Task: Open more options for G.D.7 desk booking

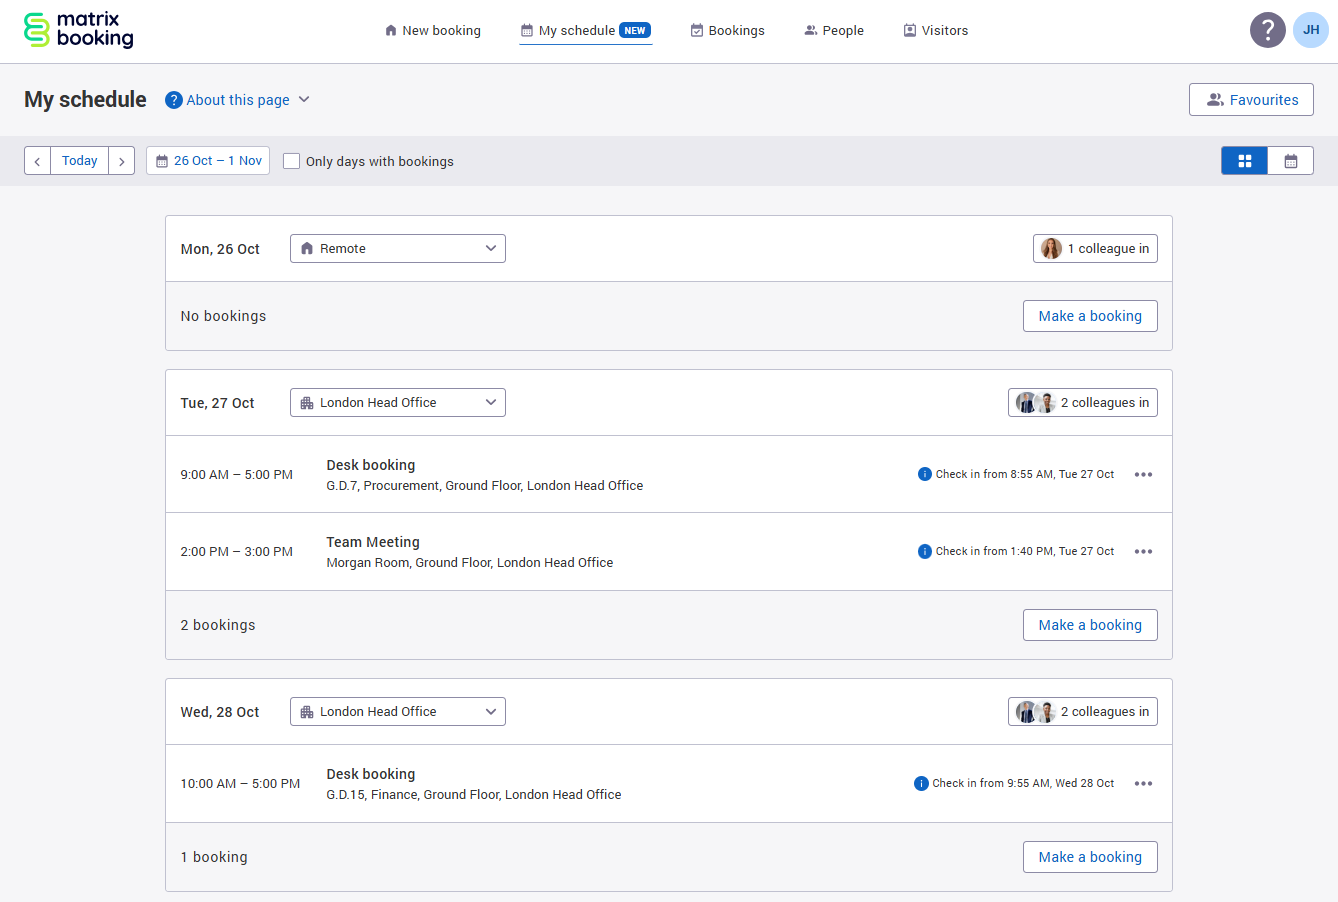Action: 1143,475
